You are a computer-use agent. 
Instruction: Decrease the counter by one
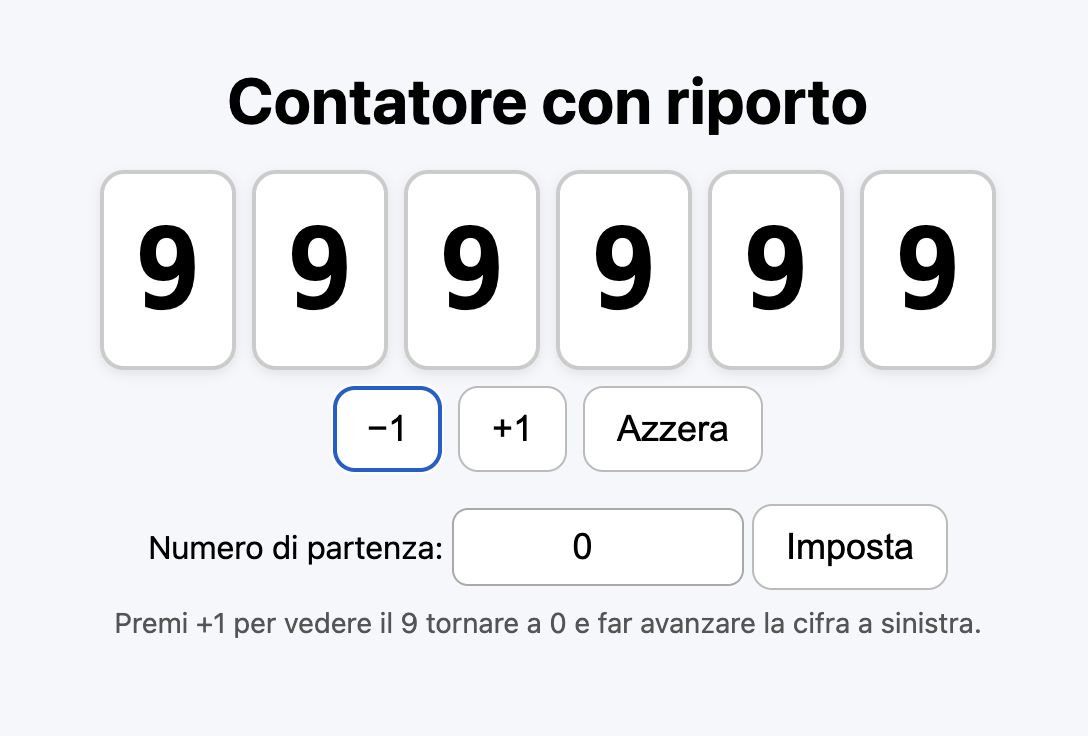(387, 429)
